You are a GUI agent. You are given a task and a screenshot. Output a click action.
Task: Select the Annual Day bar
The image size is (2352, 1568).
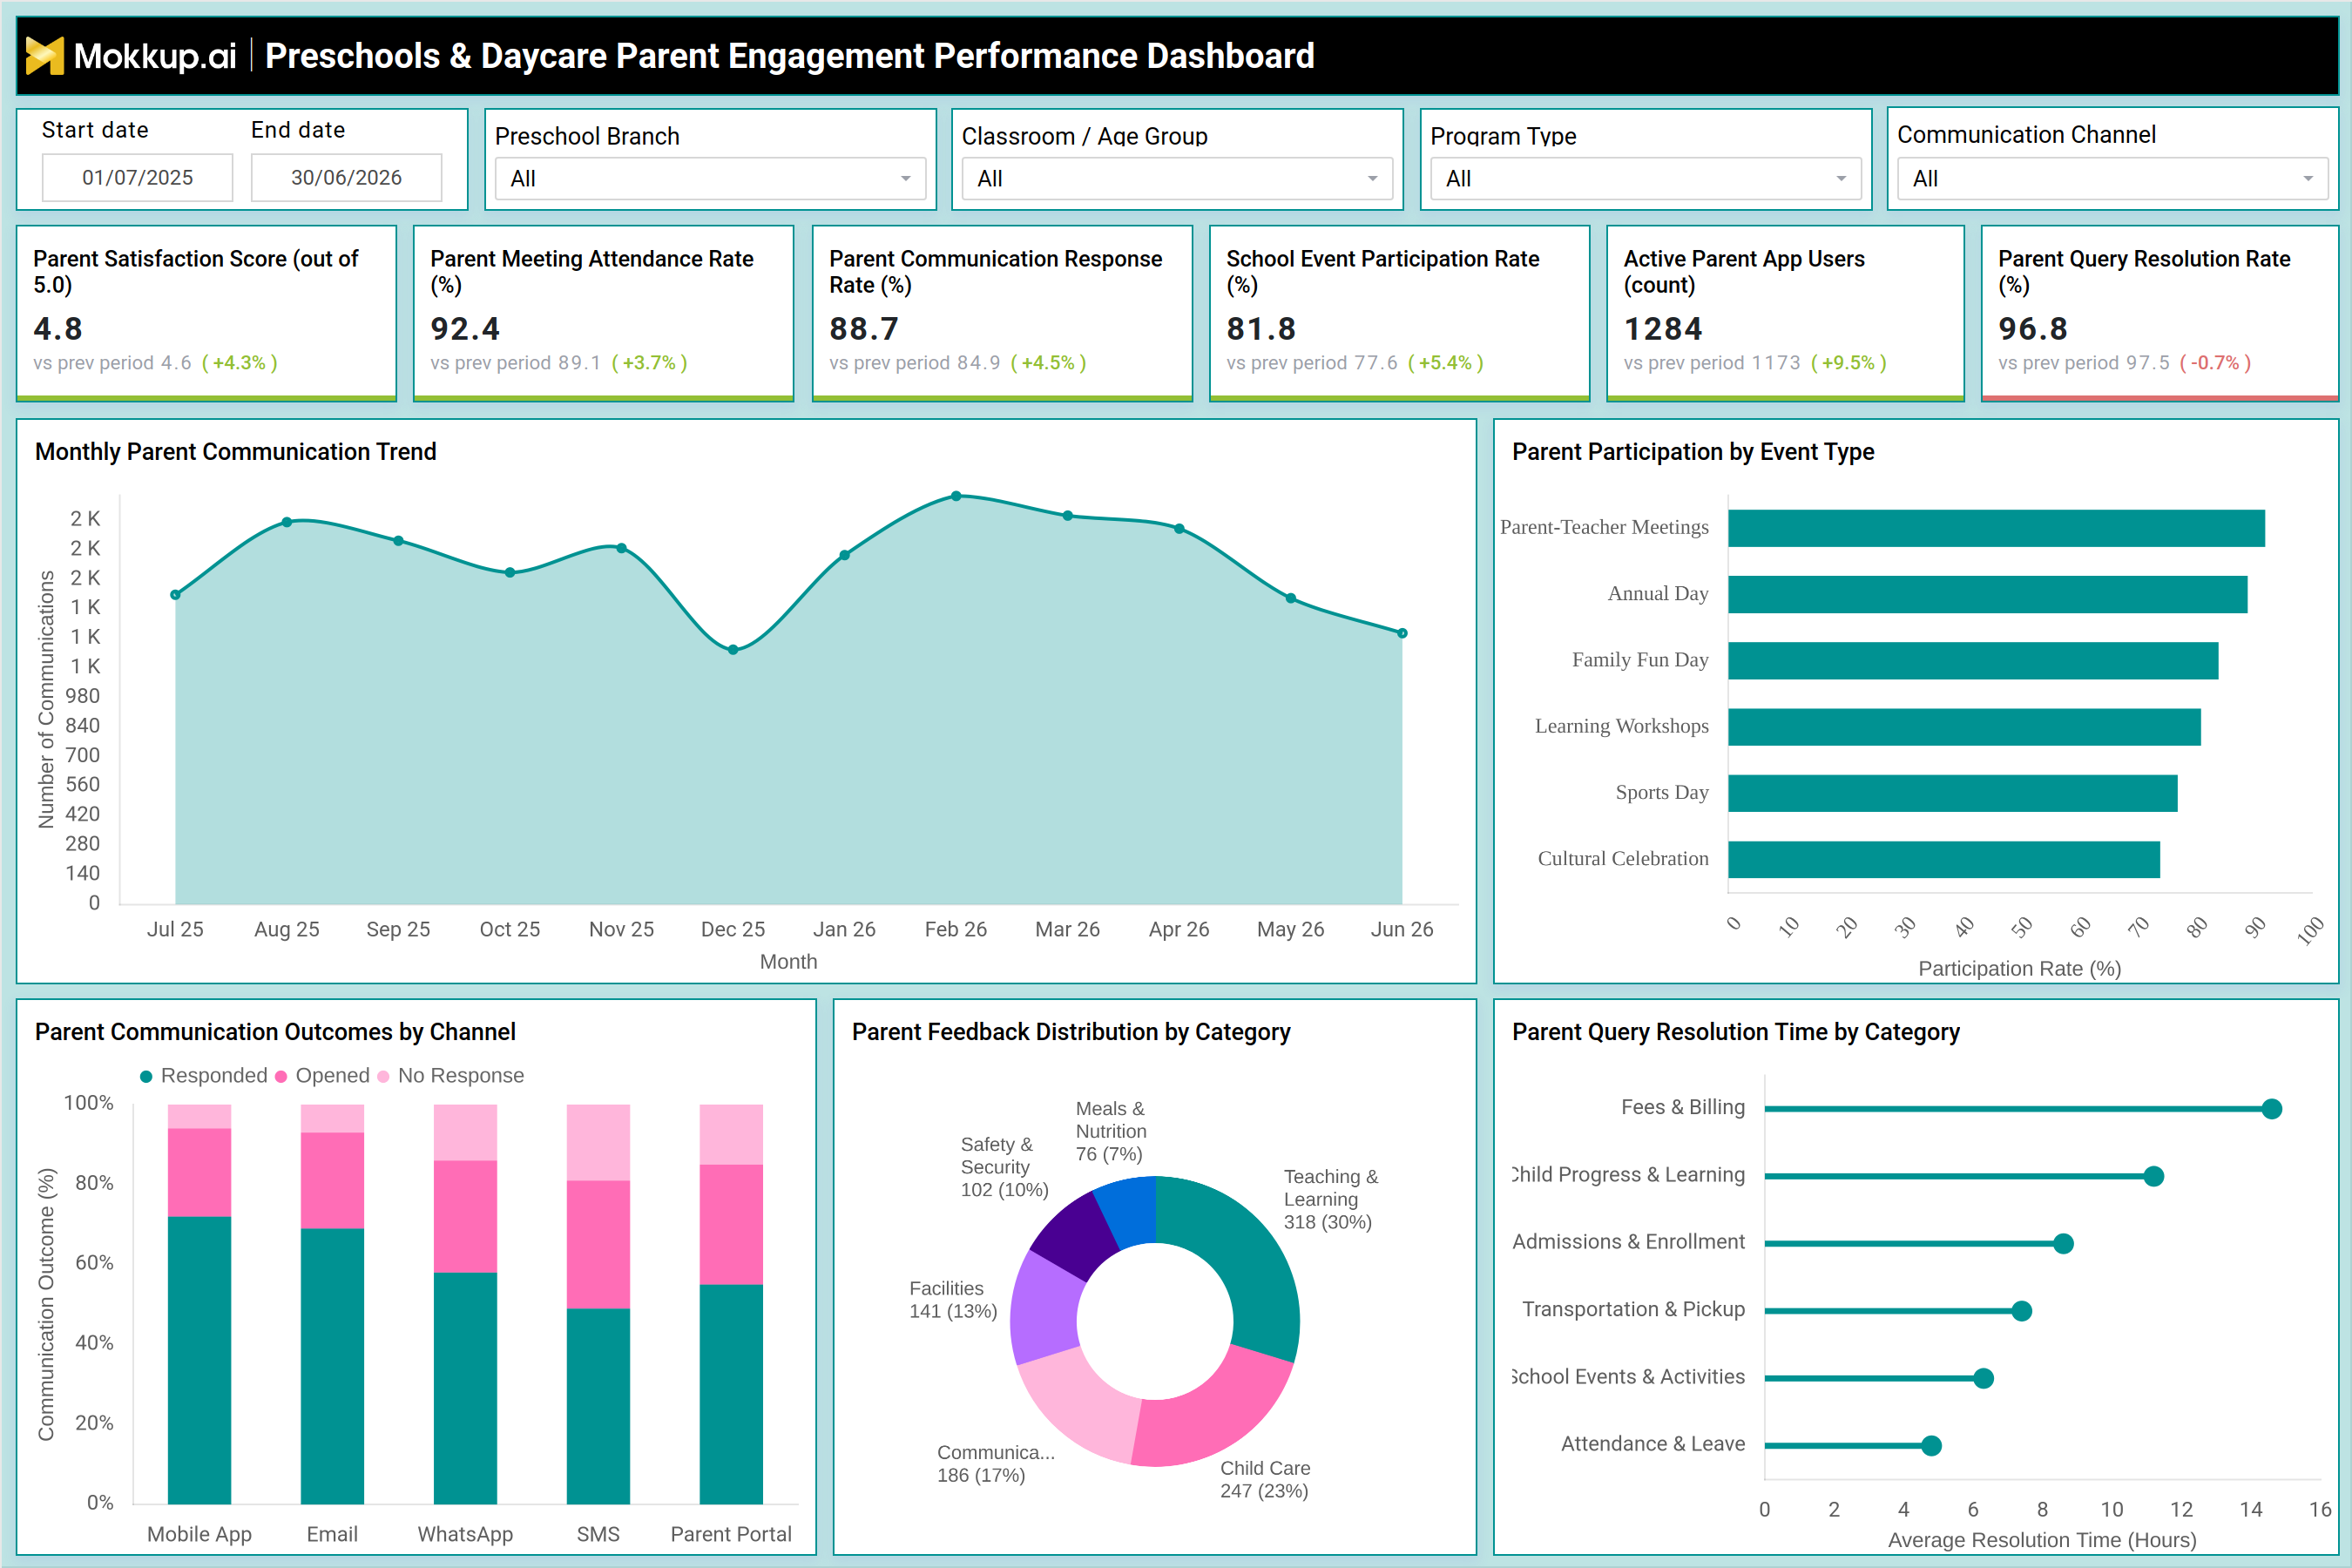click(x=1988, y=594)
